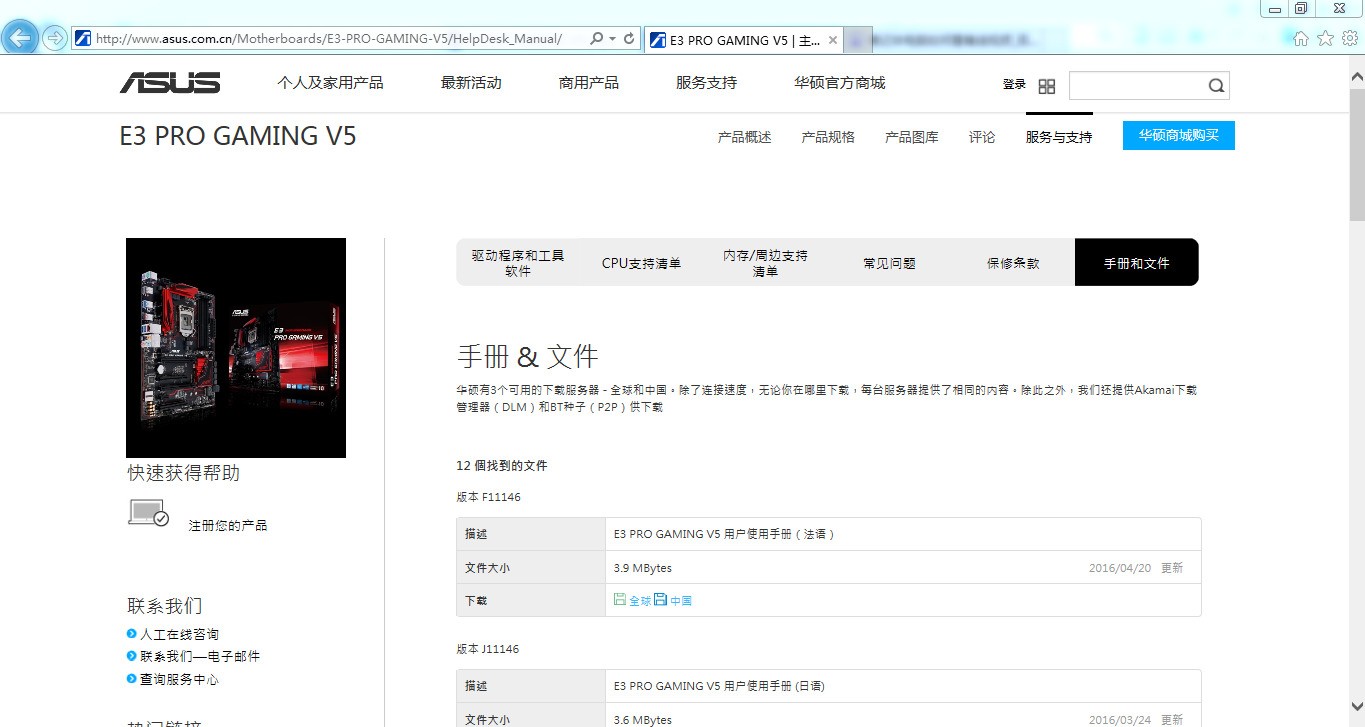Click the browser address URL field
Image resolution: width=1365 pixels, height=727 pixels.
[x=329, y=39]
